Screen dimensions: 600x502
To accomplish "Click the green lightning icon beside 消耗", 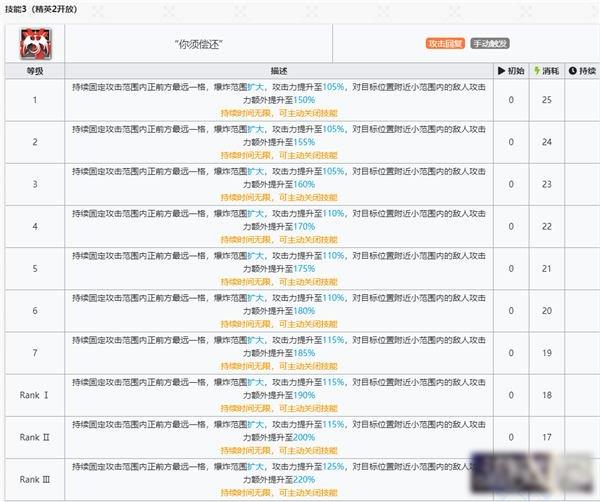I will point(537,71).
